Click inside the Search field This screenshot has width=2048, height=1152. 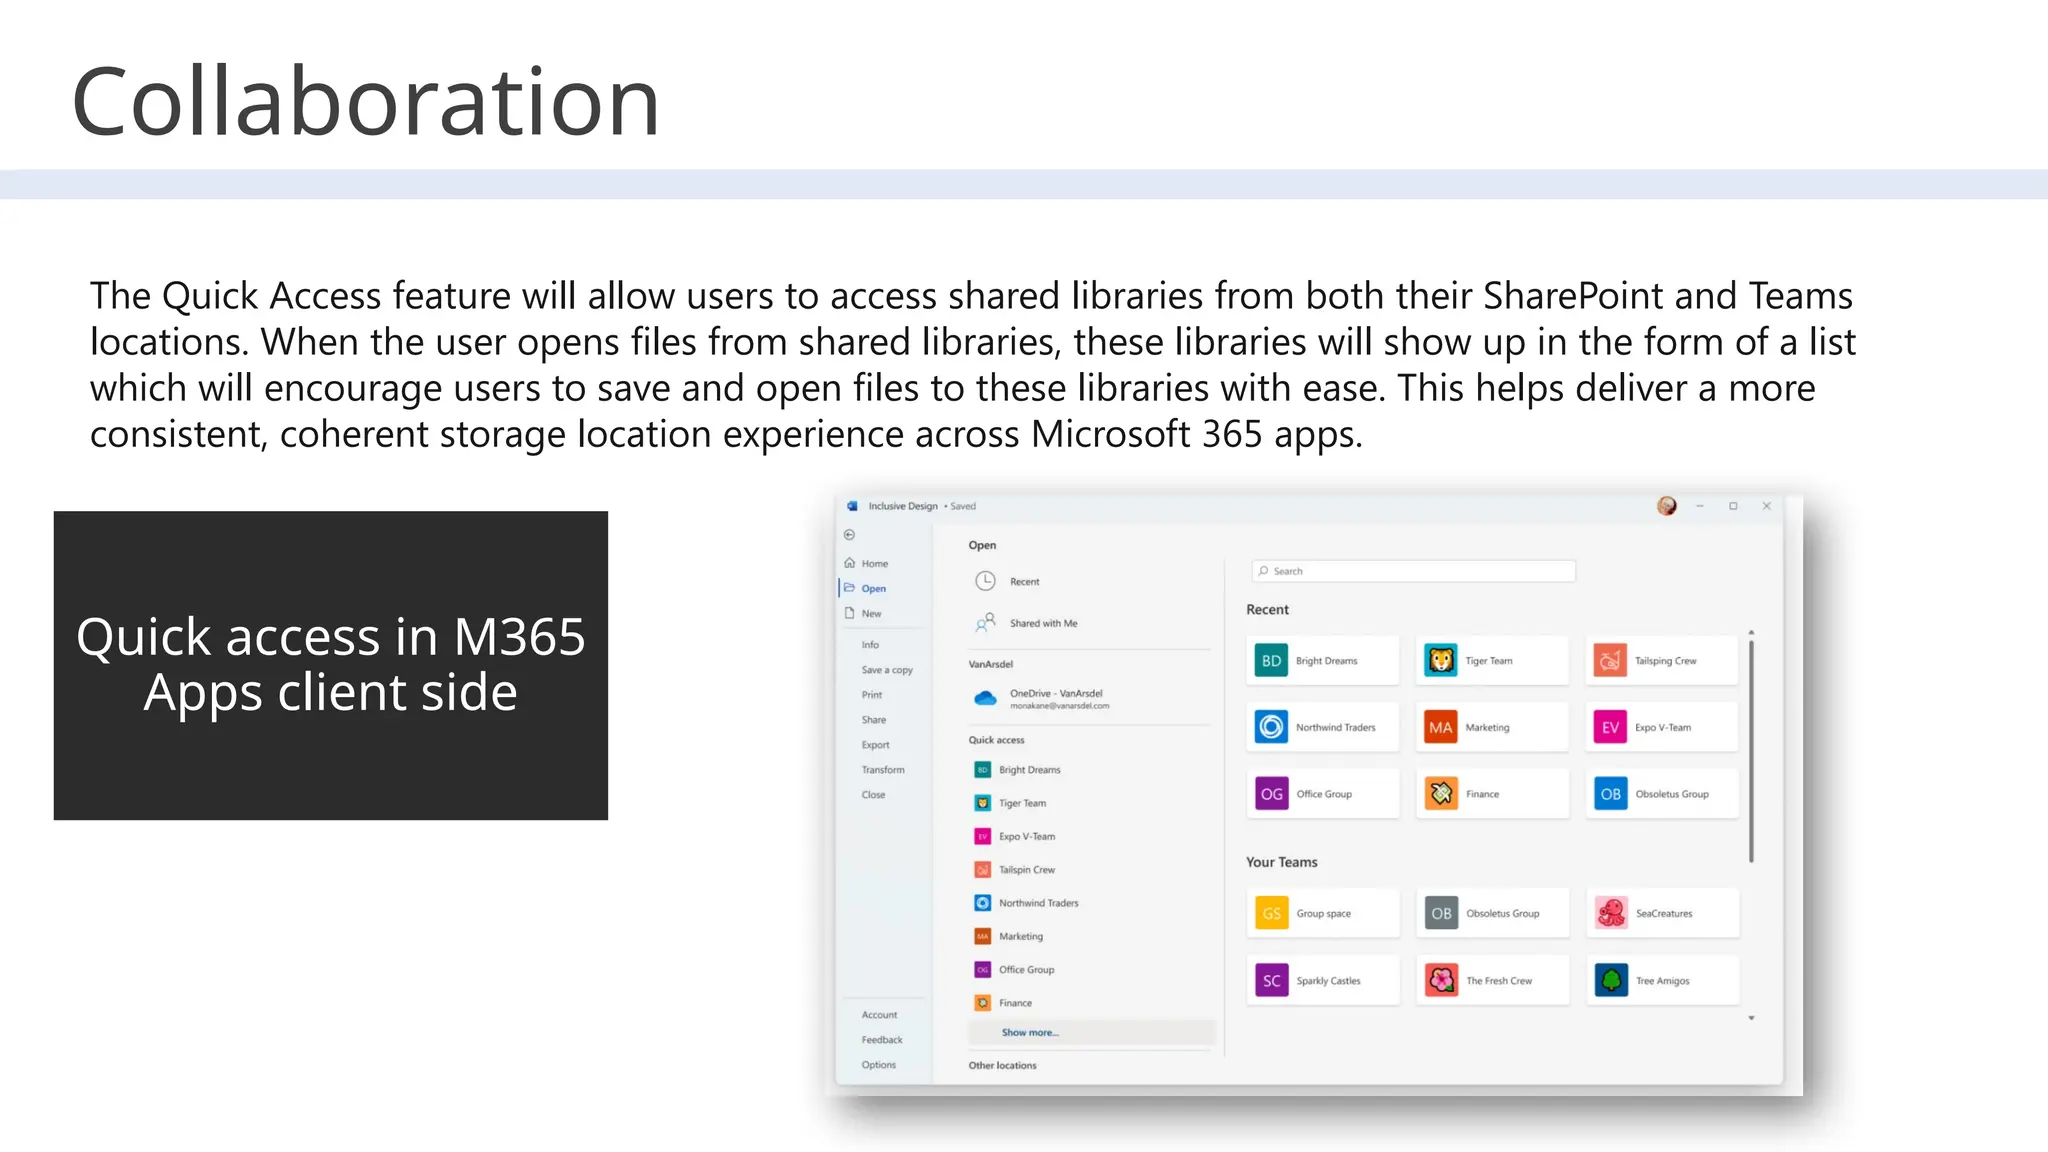click(x=1413, y=571)
